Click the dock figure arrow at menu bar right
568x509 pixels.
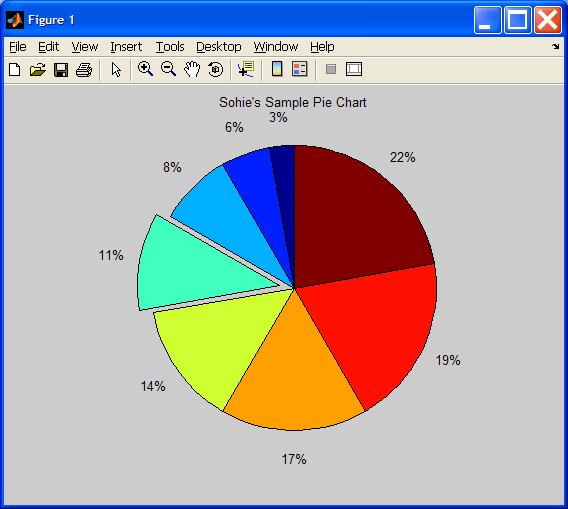pyautogui.click(x=556, y=46)
